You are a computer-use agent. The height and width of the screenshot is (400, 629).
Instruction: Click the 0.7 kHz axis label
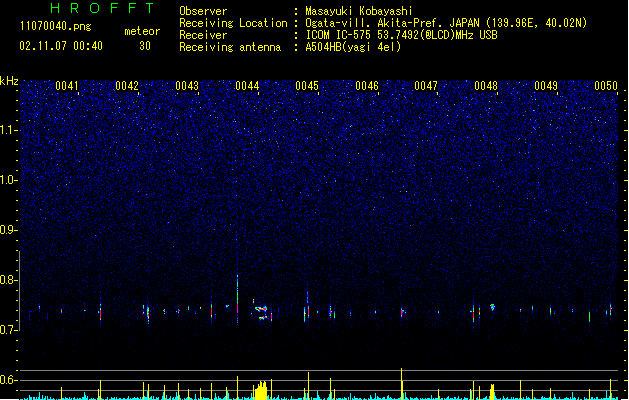[7, 330]
